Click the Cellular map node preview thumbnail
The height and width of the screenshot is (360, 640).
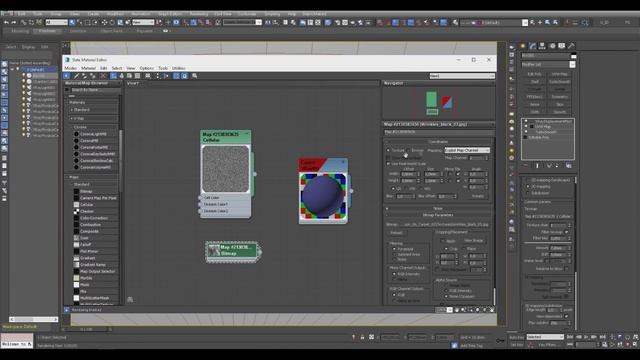pos(225,169)
